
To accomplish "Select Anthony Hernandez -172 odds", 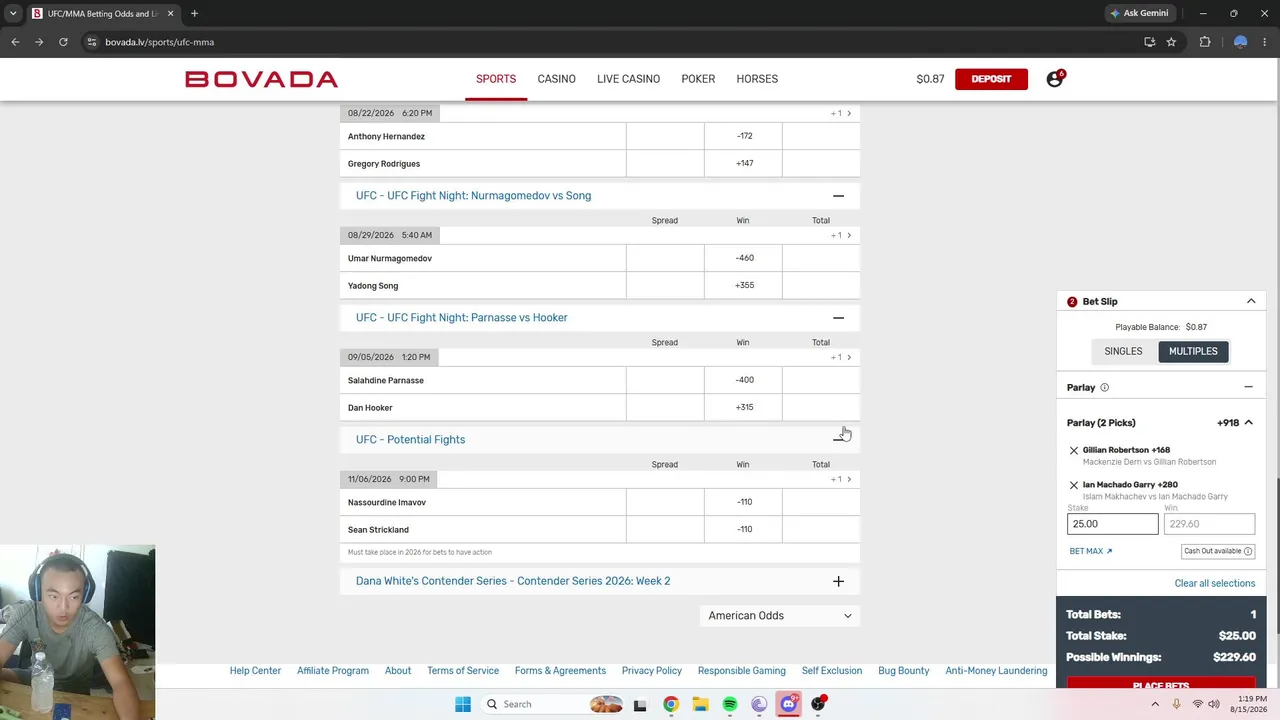I will (743, 136).
